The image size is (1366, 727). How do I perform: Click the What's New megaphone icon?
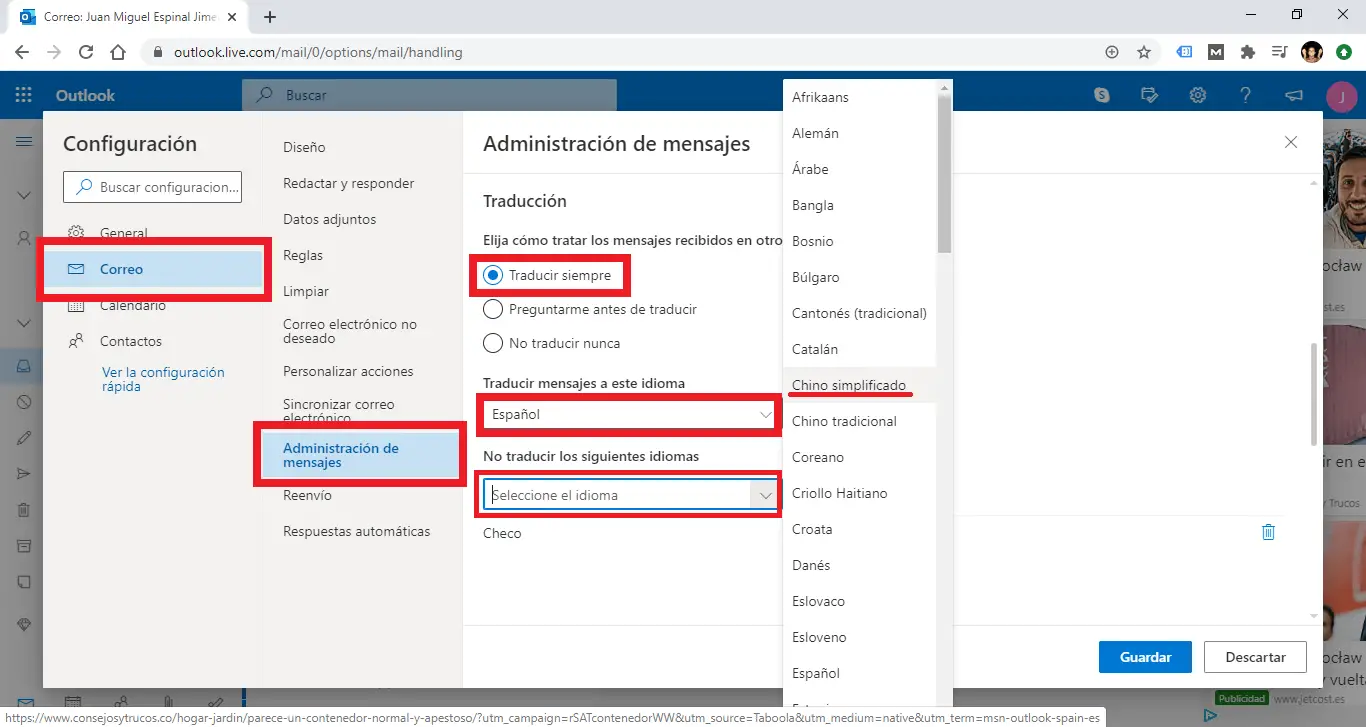[x=1293, y=95]
